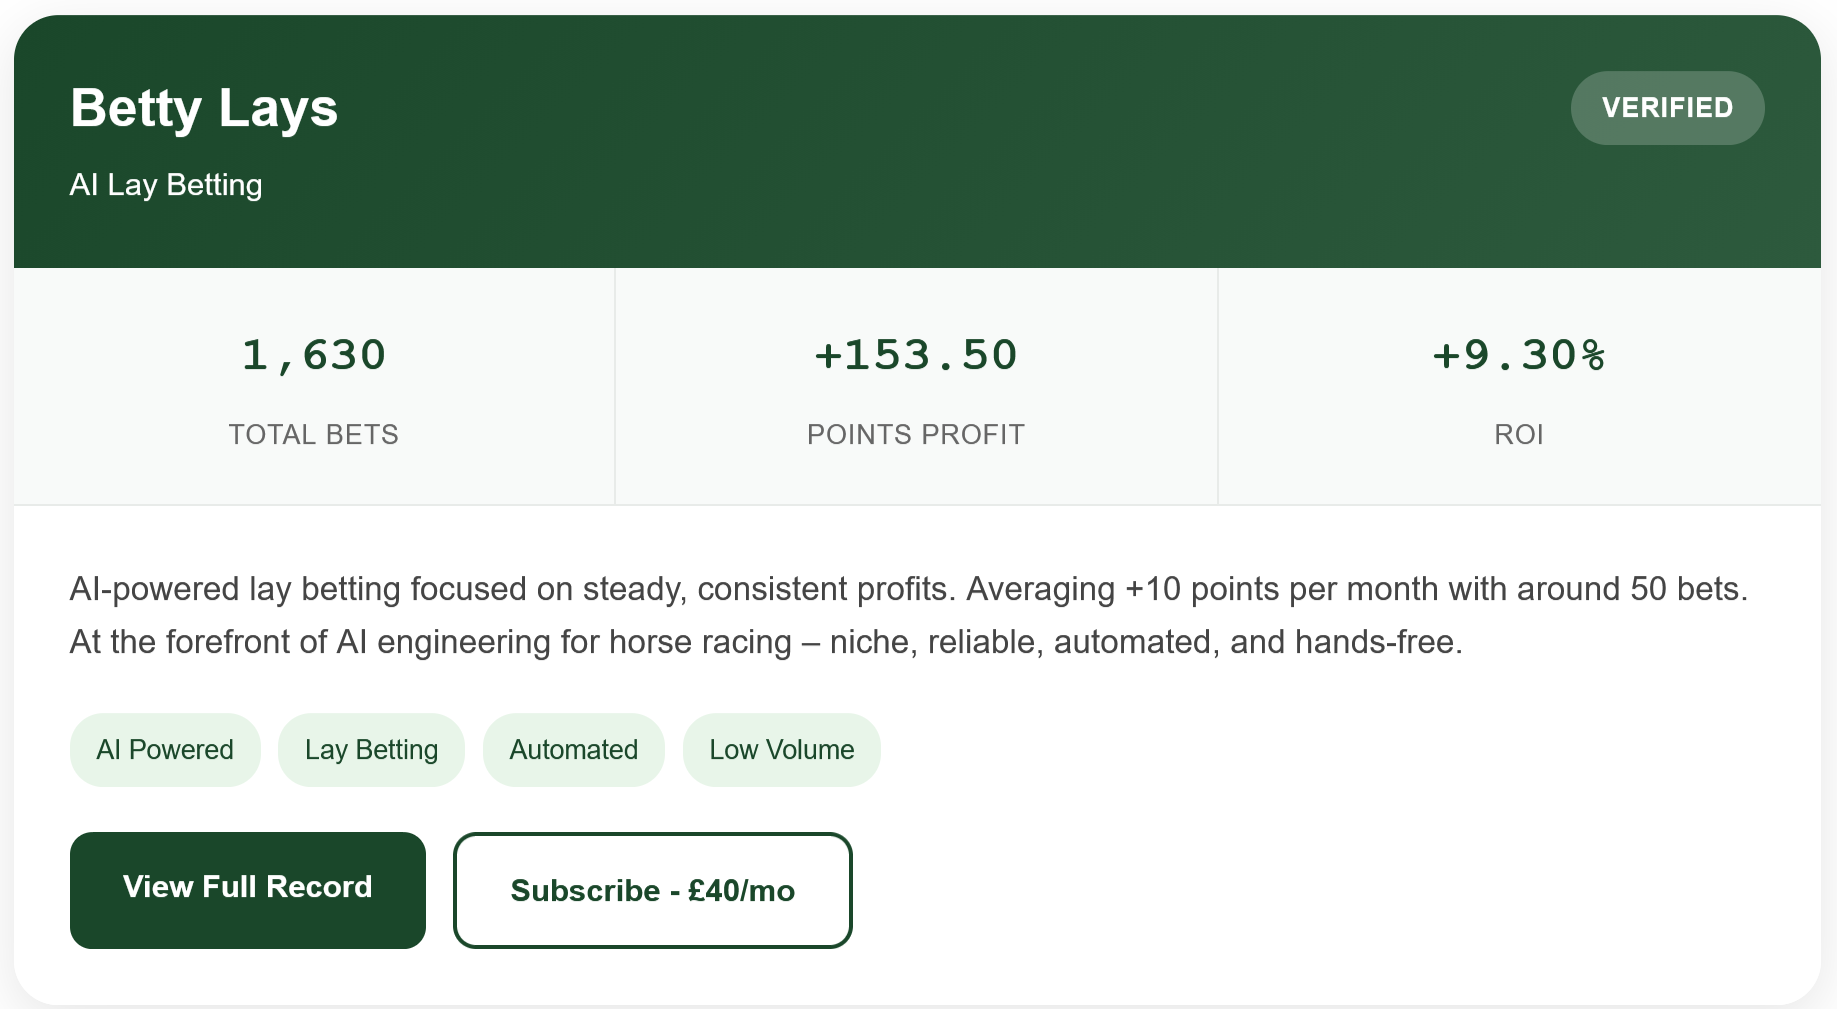1837x1009 pixels.
Task: Click the VERIFIED badge
Action: [x=1667, y=108]
